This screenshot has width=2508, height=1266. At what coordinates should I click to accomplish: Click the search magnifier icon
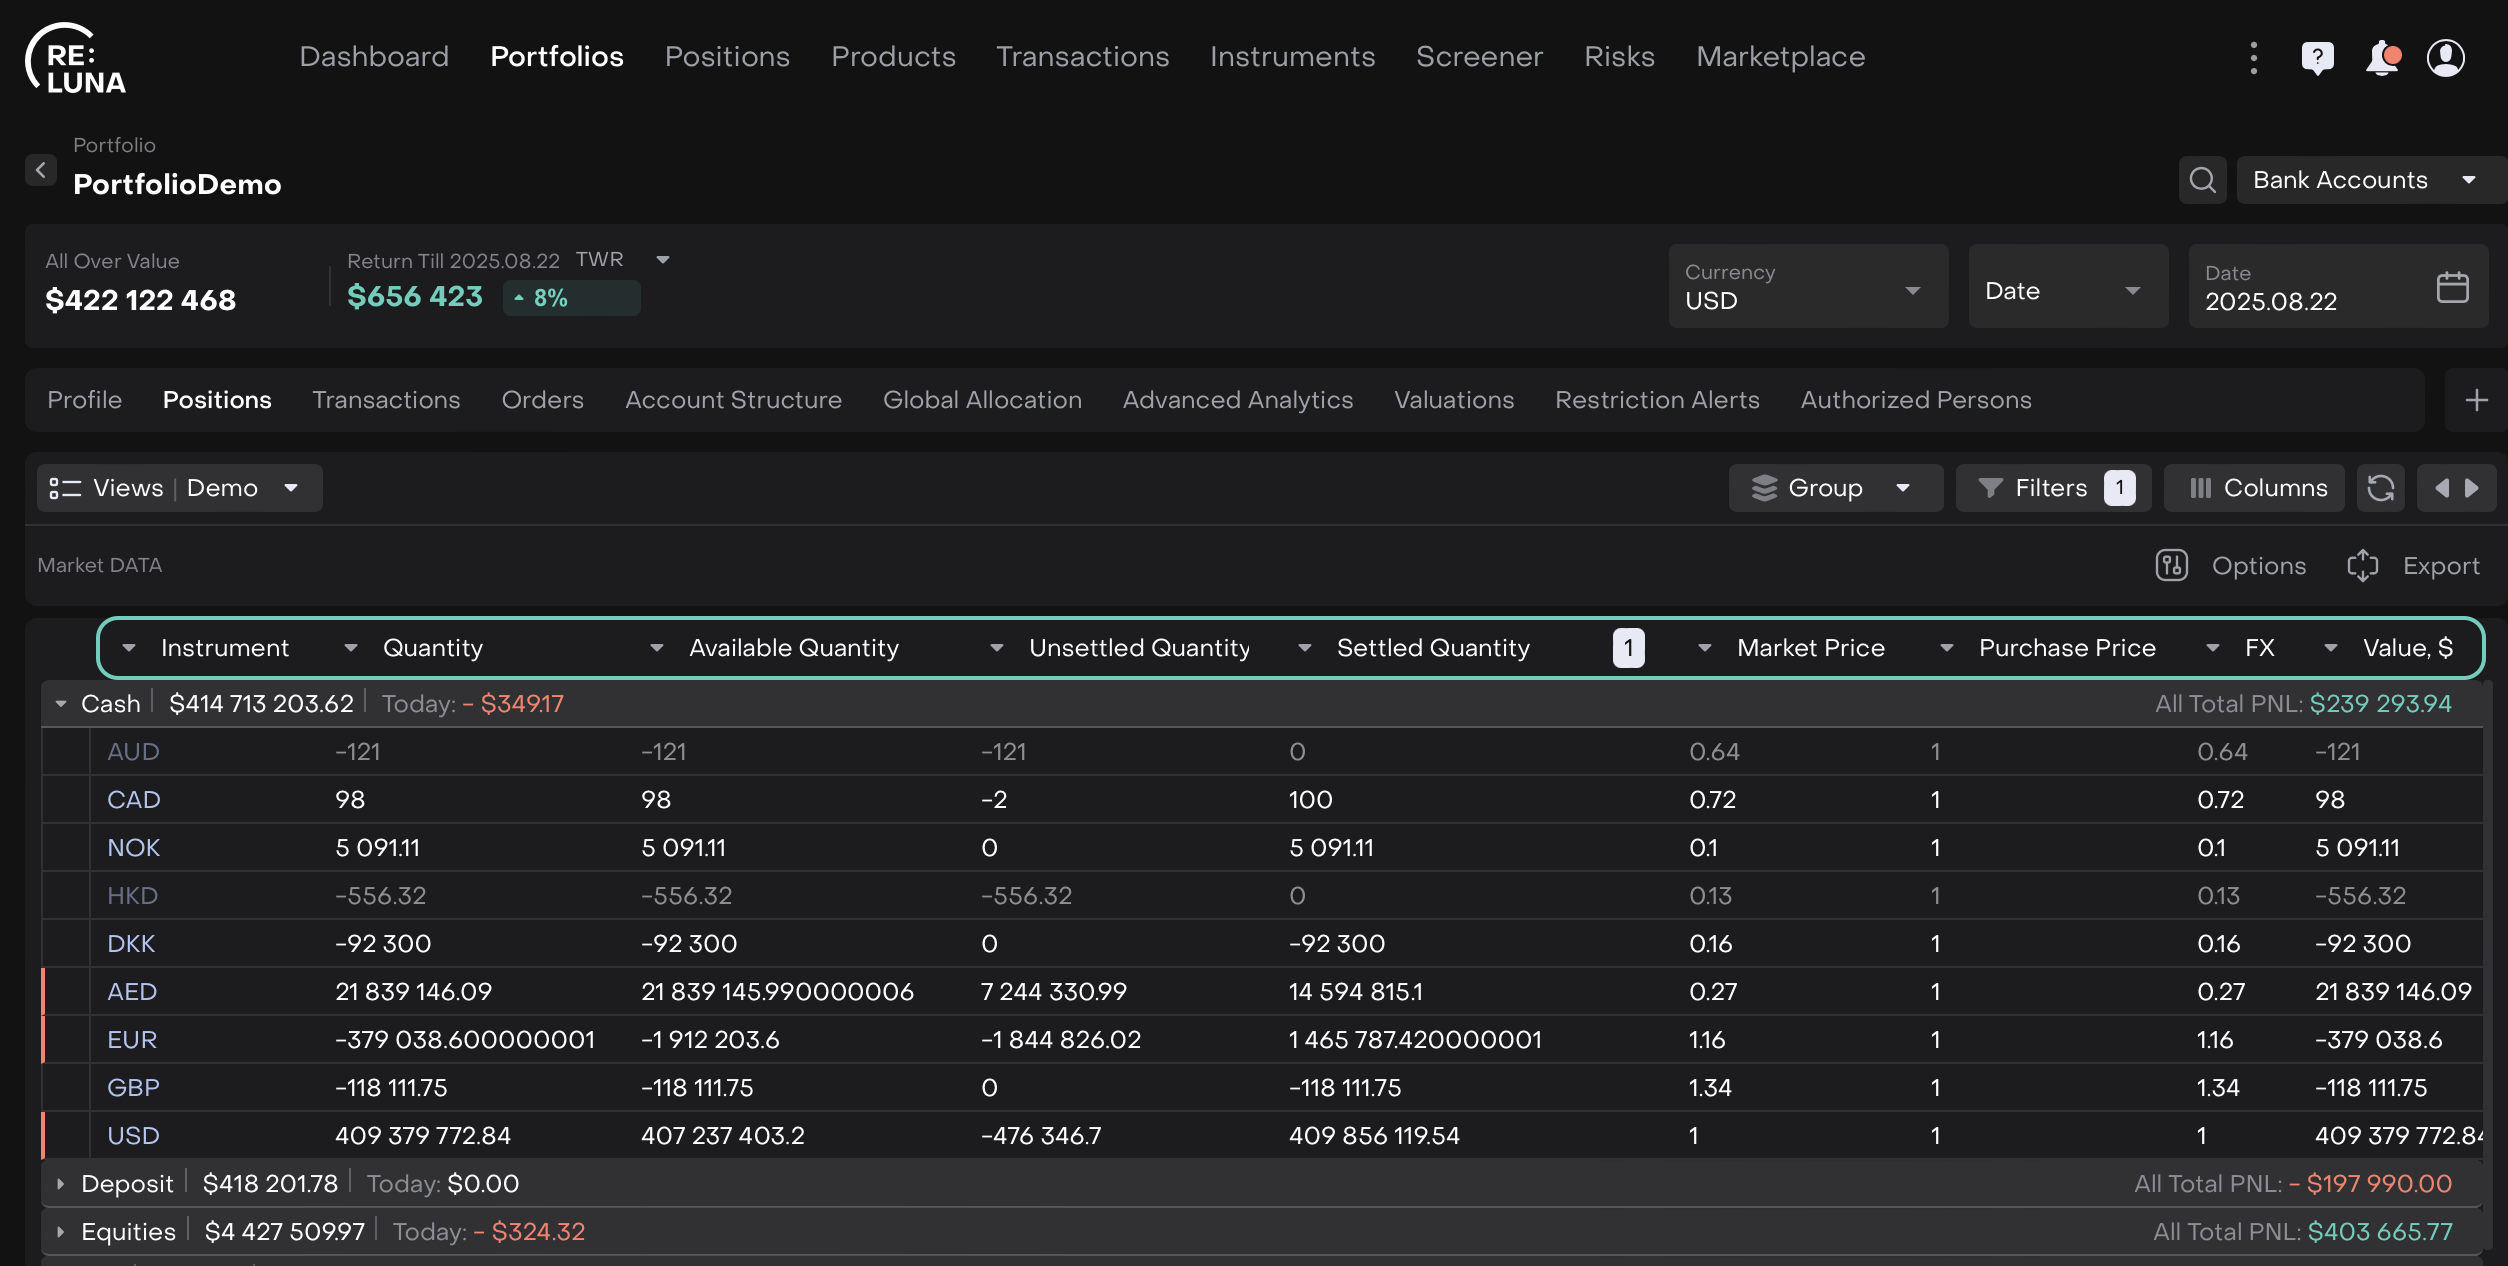(2202, 180)
